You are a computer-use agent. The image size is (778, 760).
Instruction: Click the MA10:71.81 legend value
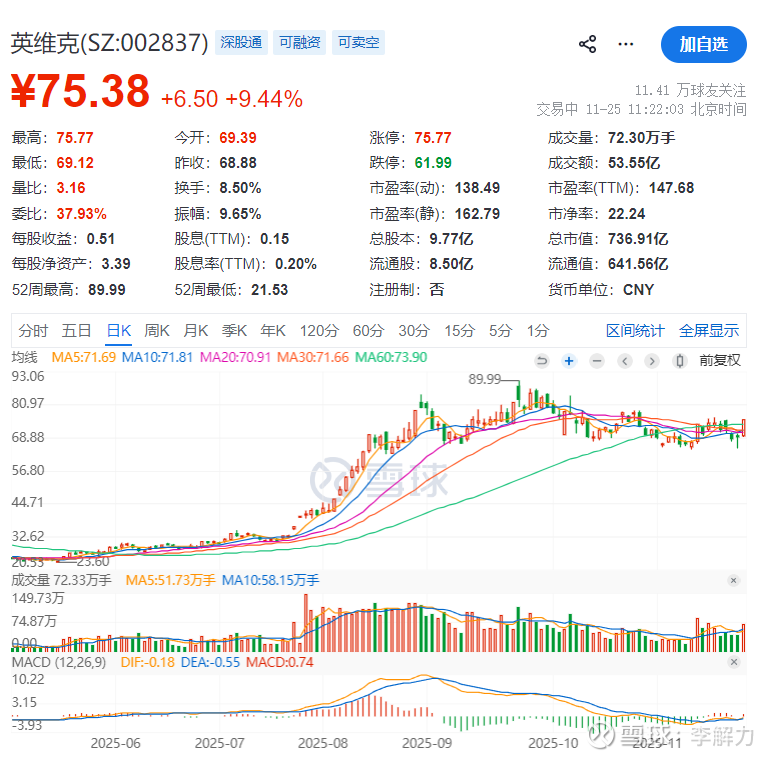[157, 357]
